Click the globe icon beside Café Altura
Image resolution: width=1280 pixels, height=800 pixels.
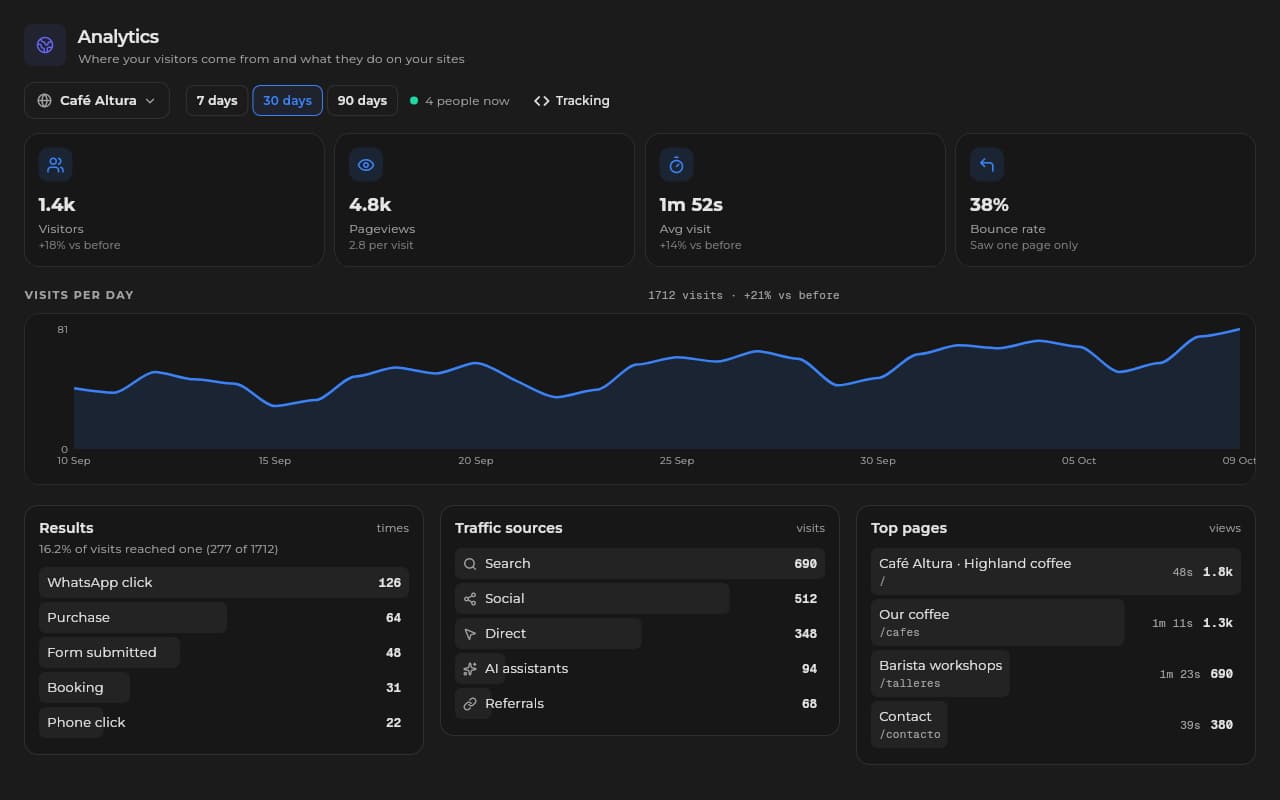point(44,100)
